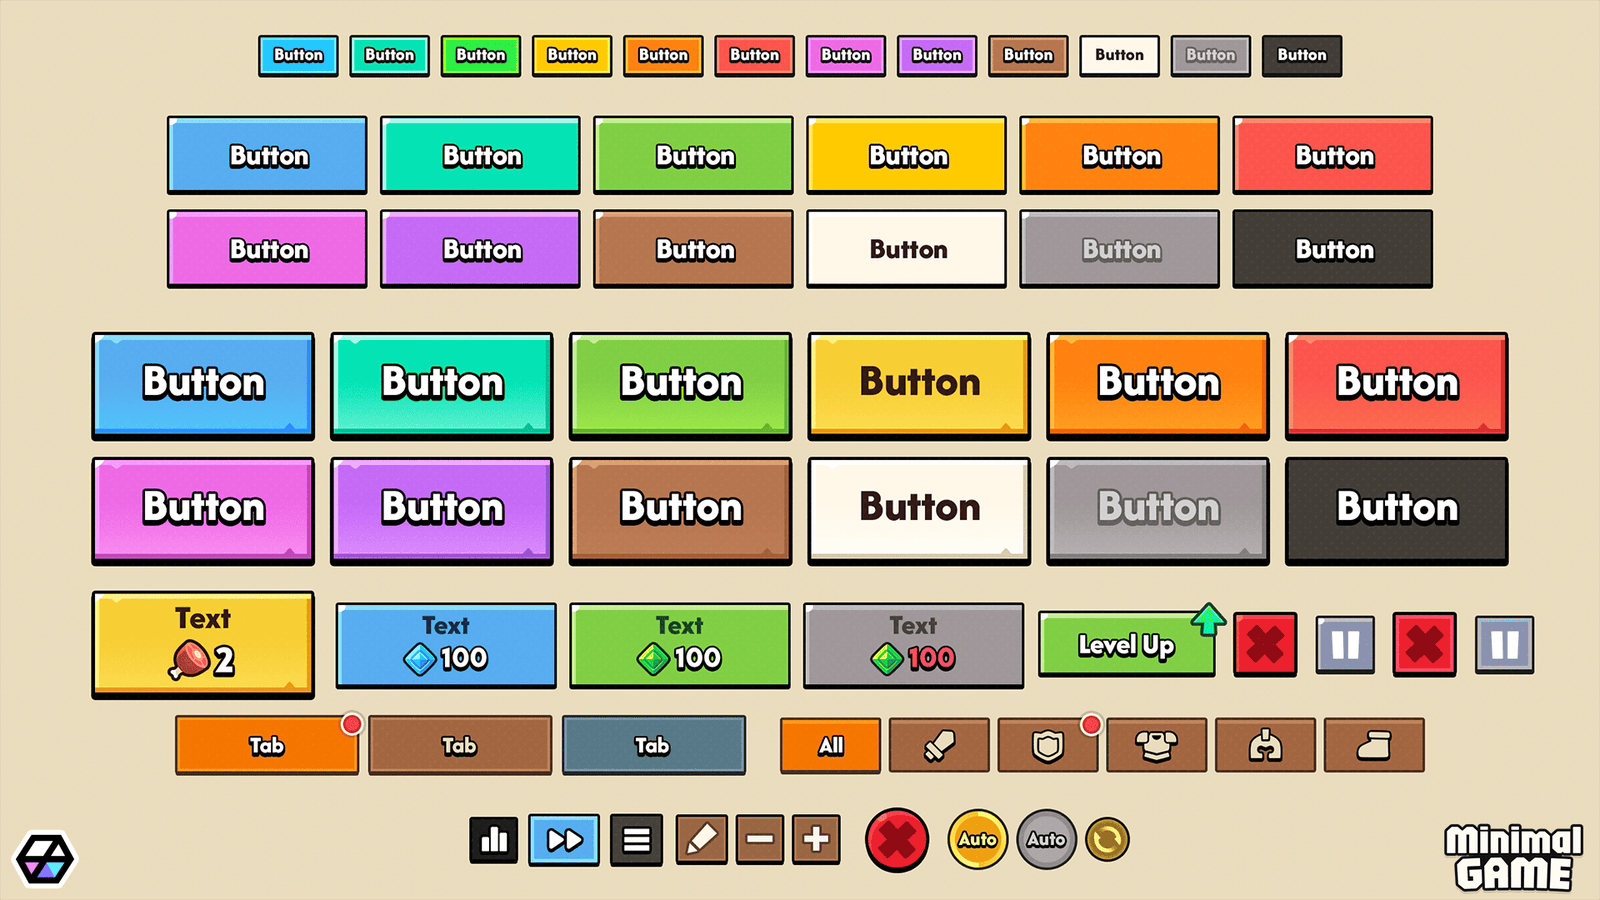Click the medium flat black Button

pyautogui.click(x=1333, y=249)
